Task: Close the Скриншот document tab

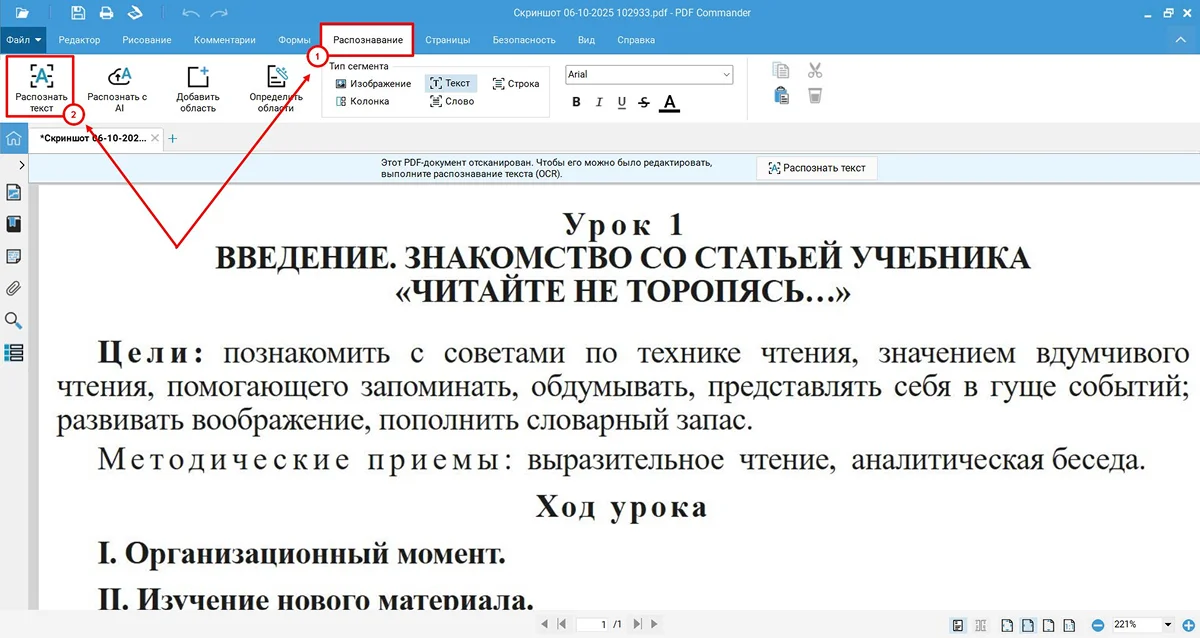Action: (x=154, y=138)
